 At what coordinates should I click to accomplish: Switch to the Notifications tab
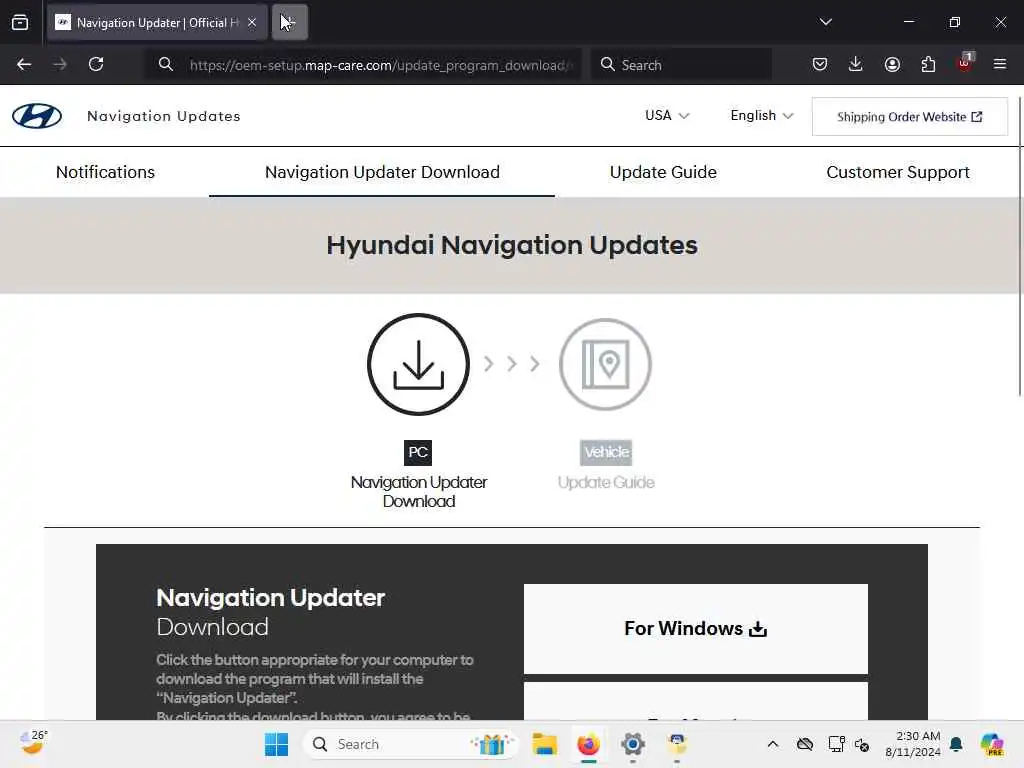tap(105, 172)
